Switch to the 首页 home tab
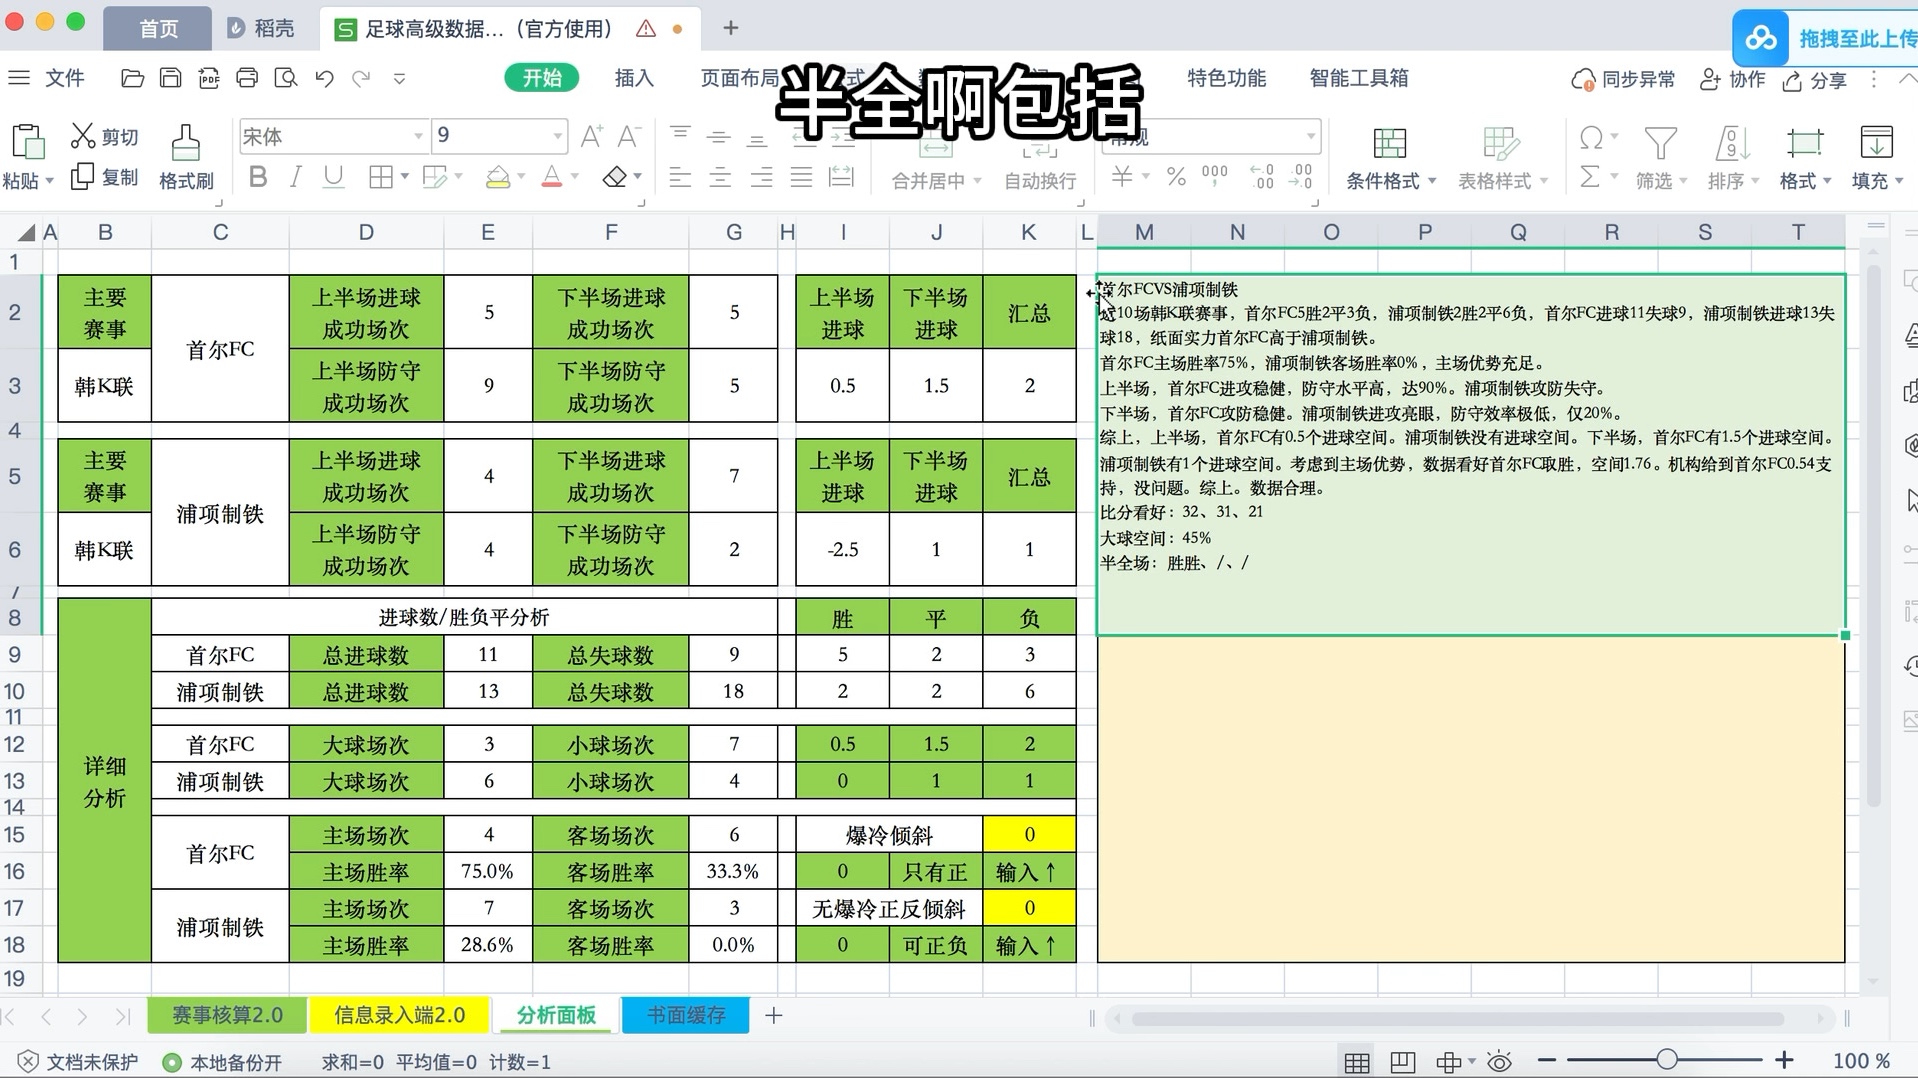The image size is (1918, 1078). (158, 28)
